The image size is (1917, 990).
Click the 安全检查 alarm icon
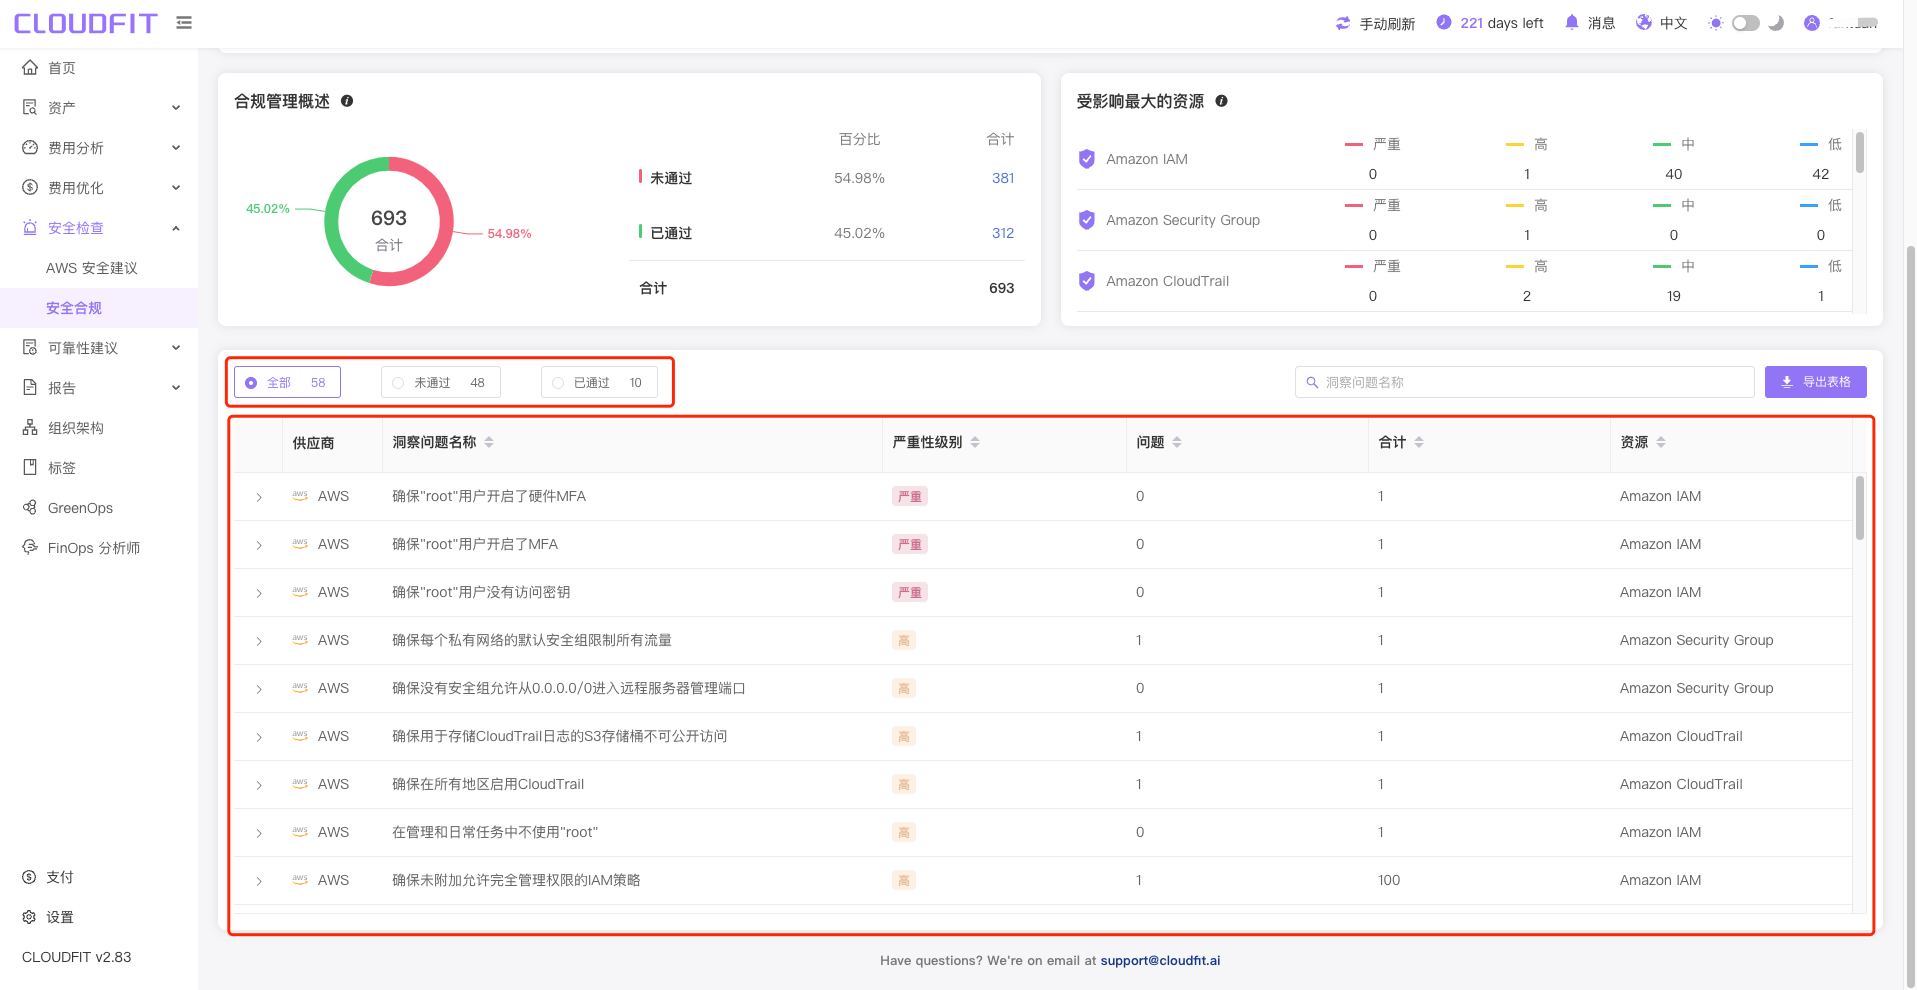[x=30, y=227]
